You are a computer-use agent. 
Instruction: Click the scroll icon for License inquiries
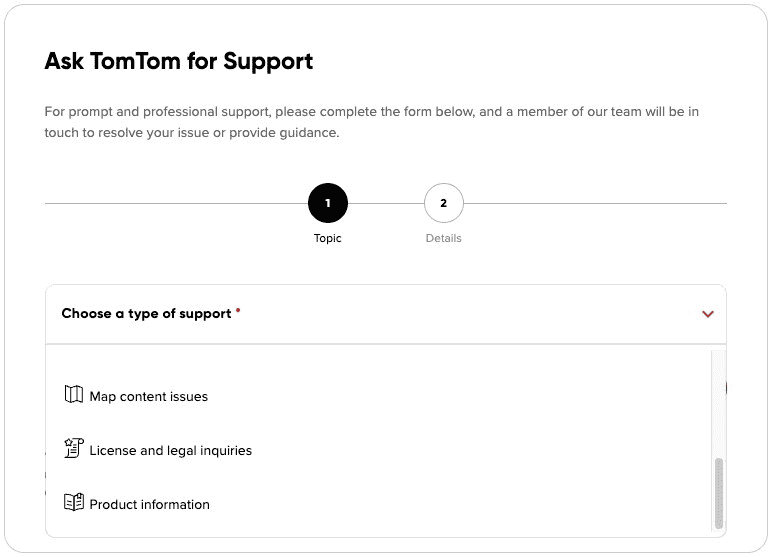coord(73,449)
